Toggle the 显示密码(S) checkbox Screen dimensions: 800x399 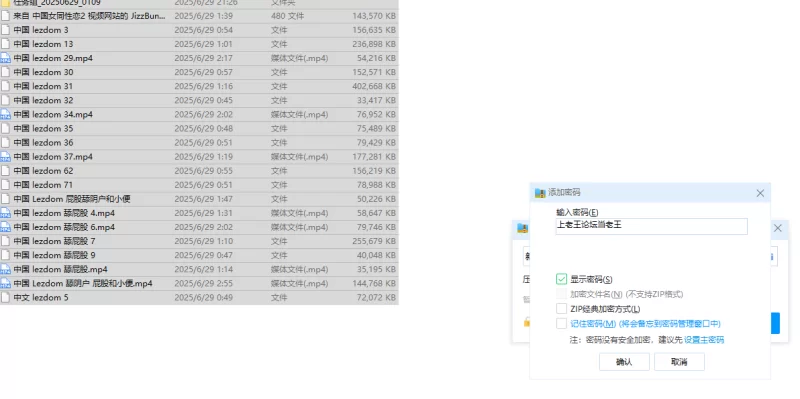pyautogui.click(x=561, y=279)
